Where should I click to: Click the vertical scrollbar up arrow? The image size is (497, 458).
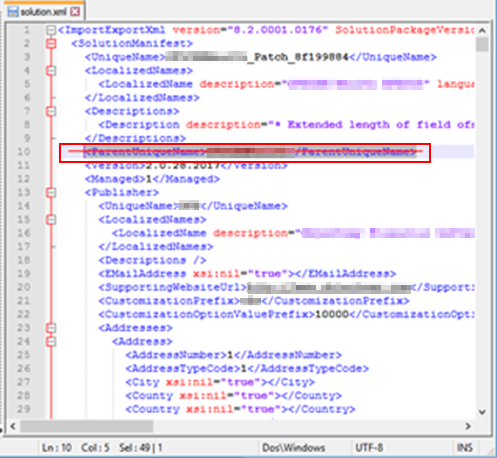point(482,31)
